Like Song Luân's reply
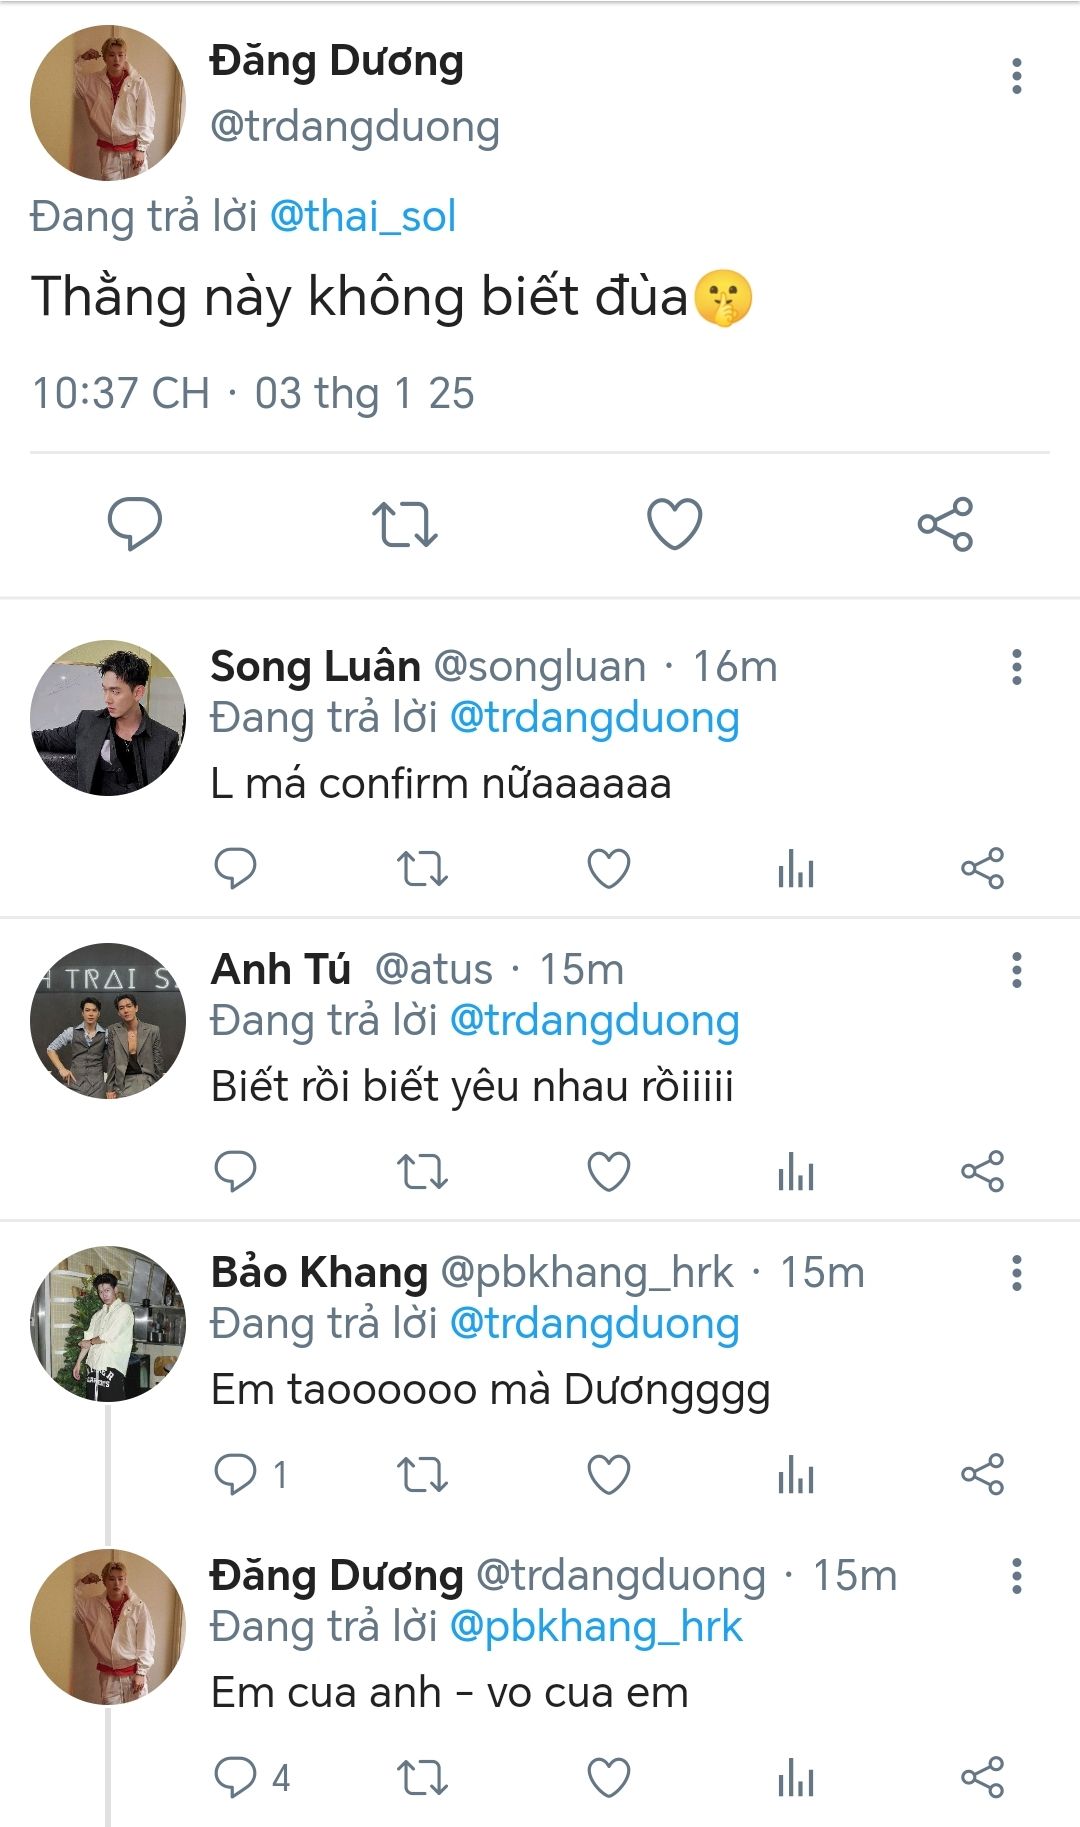 coord(608,868)
